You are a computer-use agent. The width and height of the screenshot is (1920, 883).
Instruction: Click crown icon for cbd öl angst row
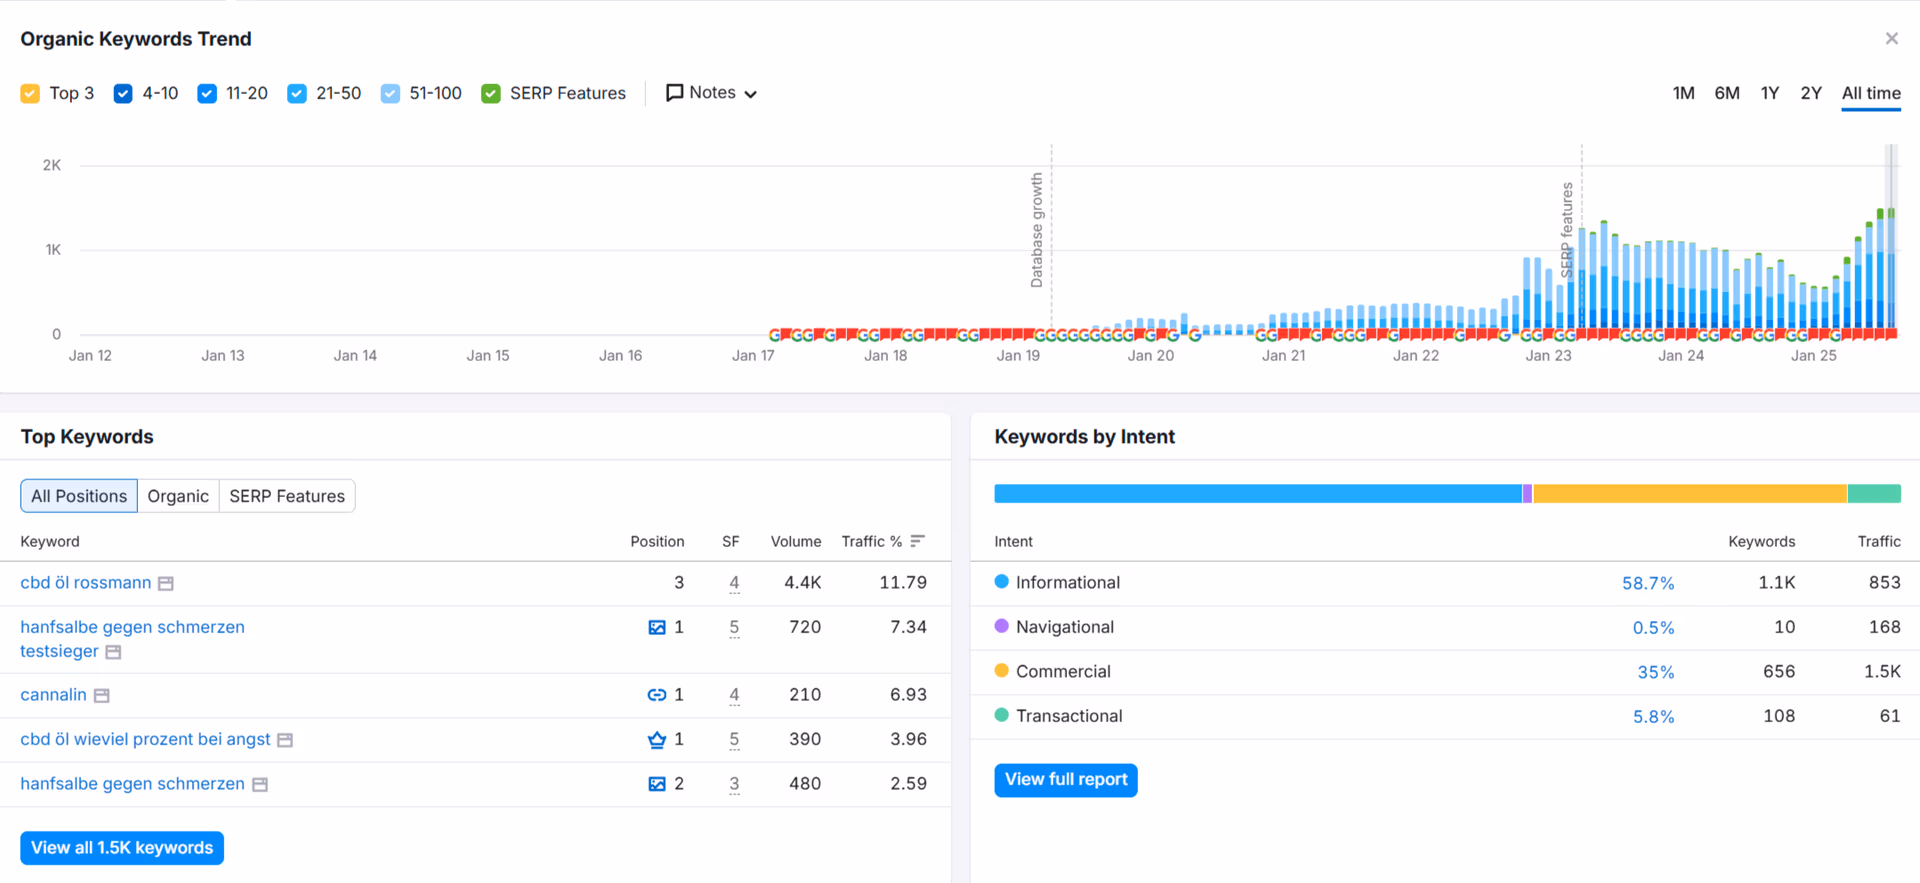coord(656,740)
